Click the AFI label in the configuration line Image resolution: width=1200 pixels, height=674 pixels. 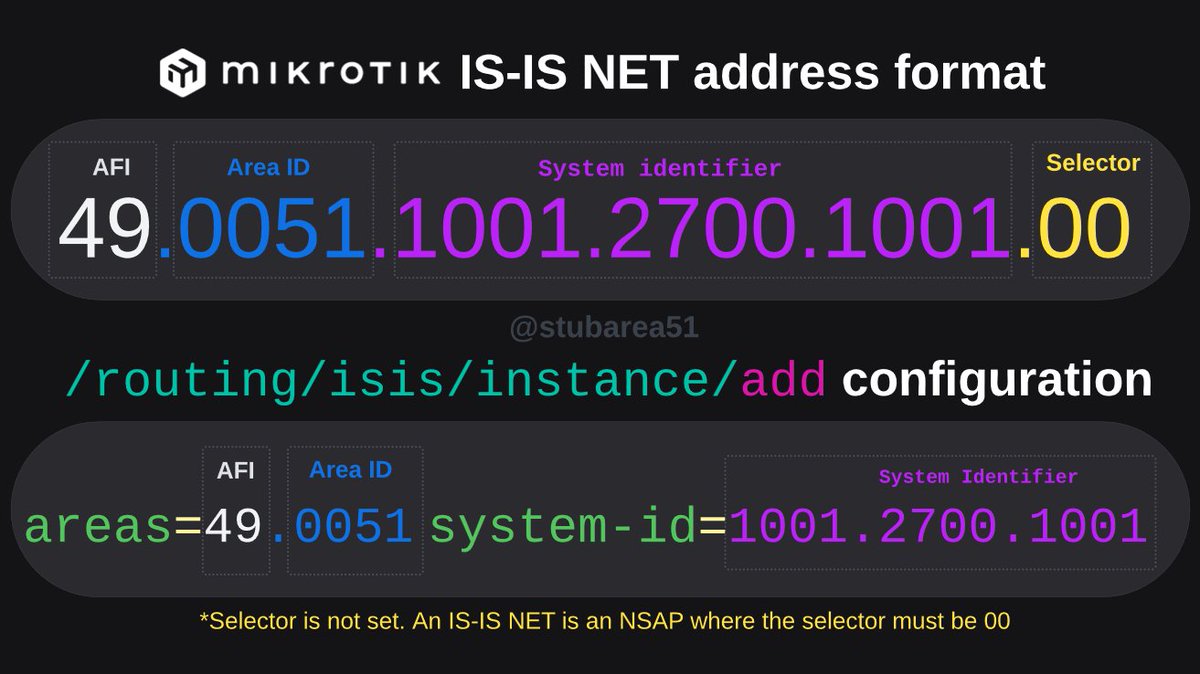235,470
